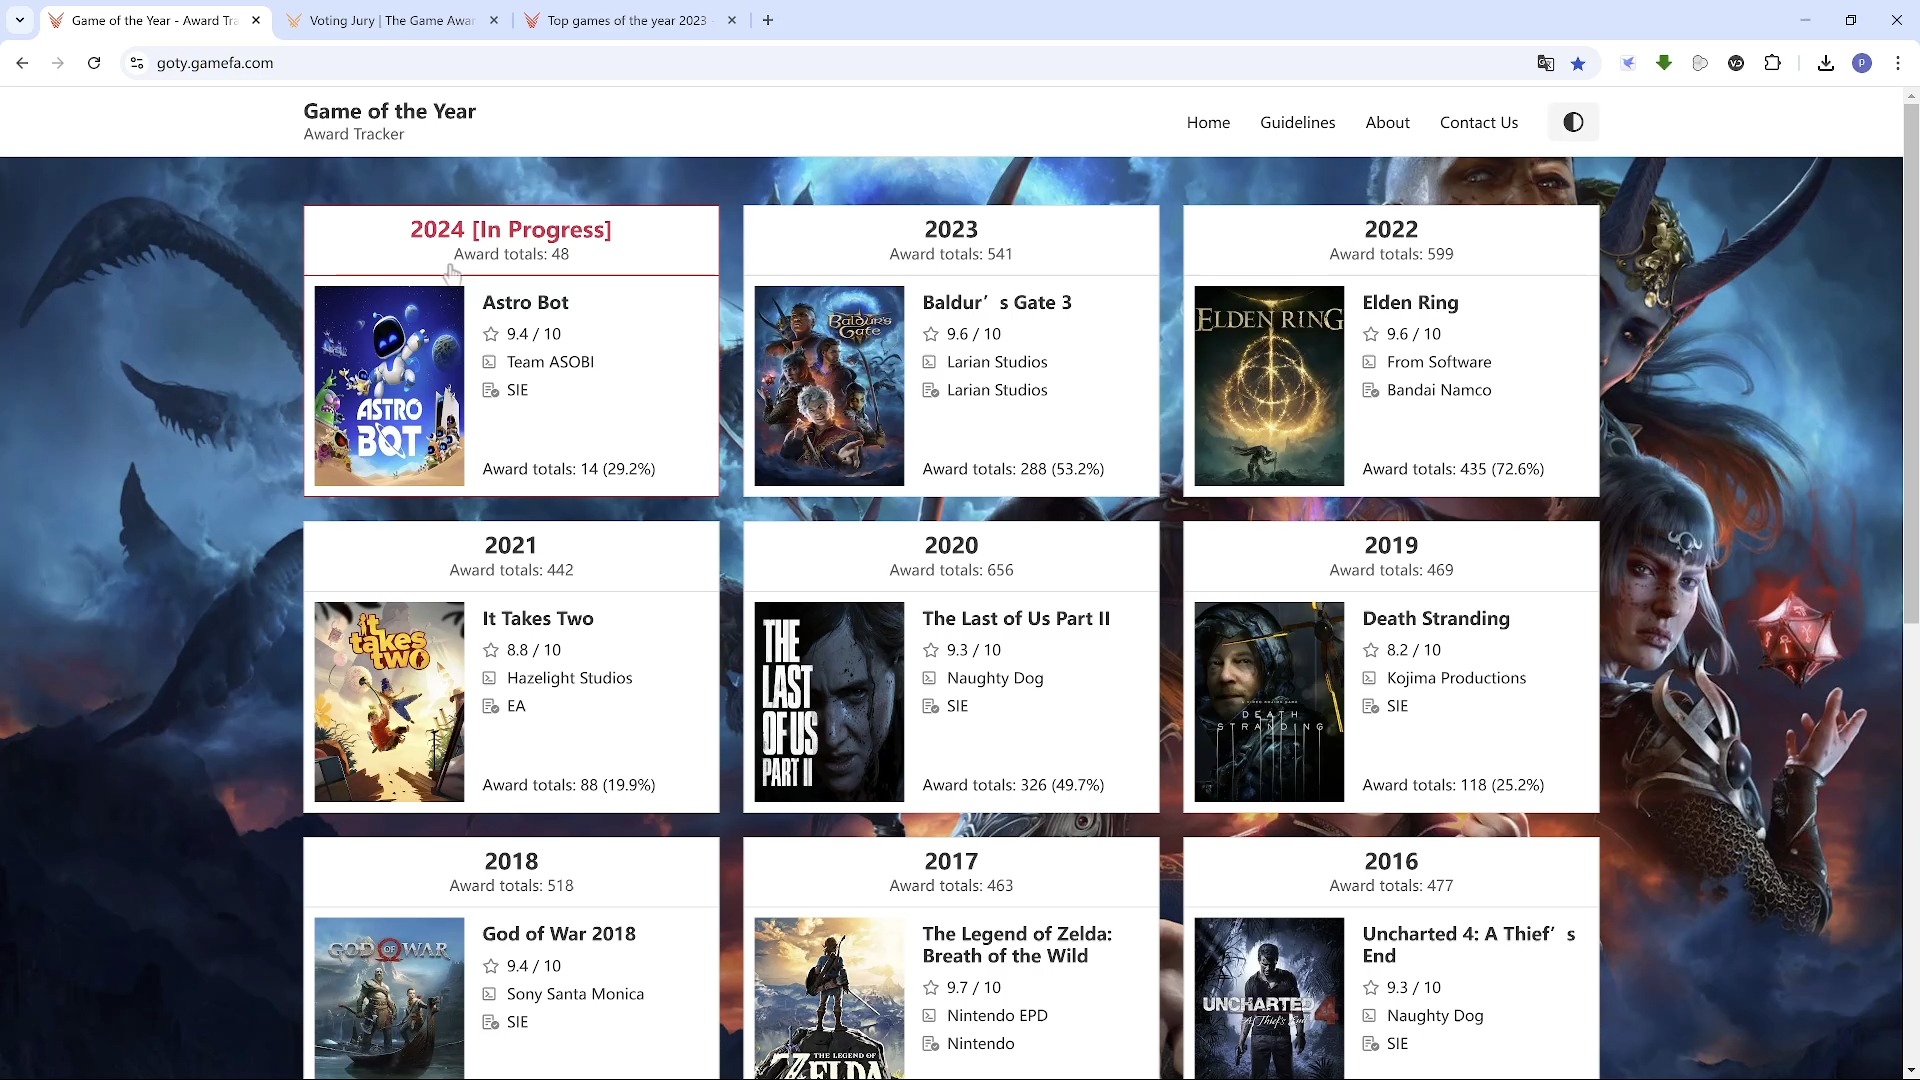Bookmark this page star icon

click(1578, 63)
